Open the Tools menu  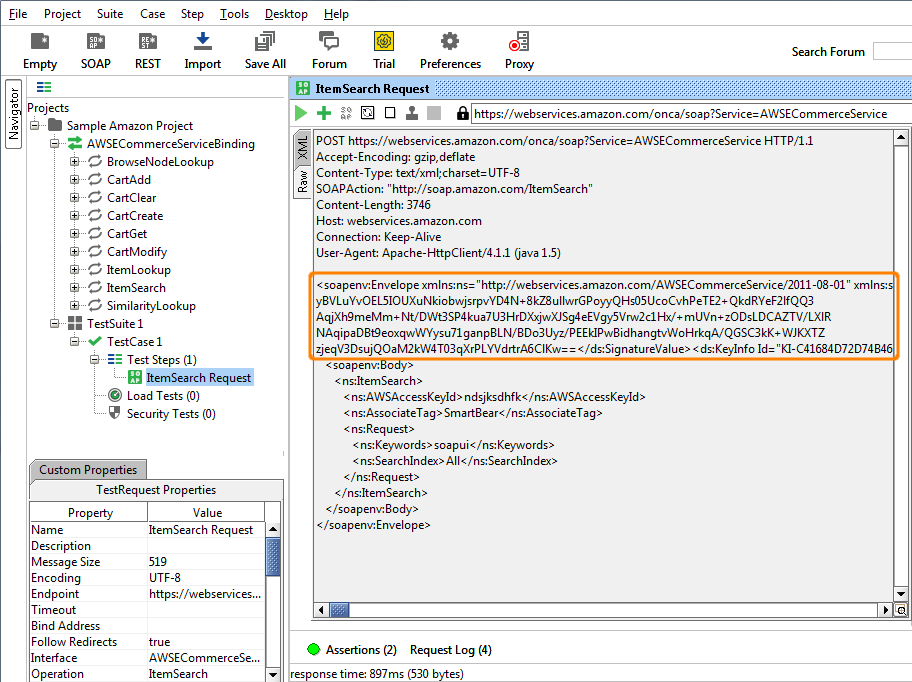click(234, 13)
